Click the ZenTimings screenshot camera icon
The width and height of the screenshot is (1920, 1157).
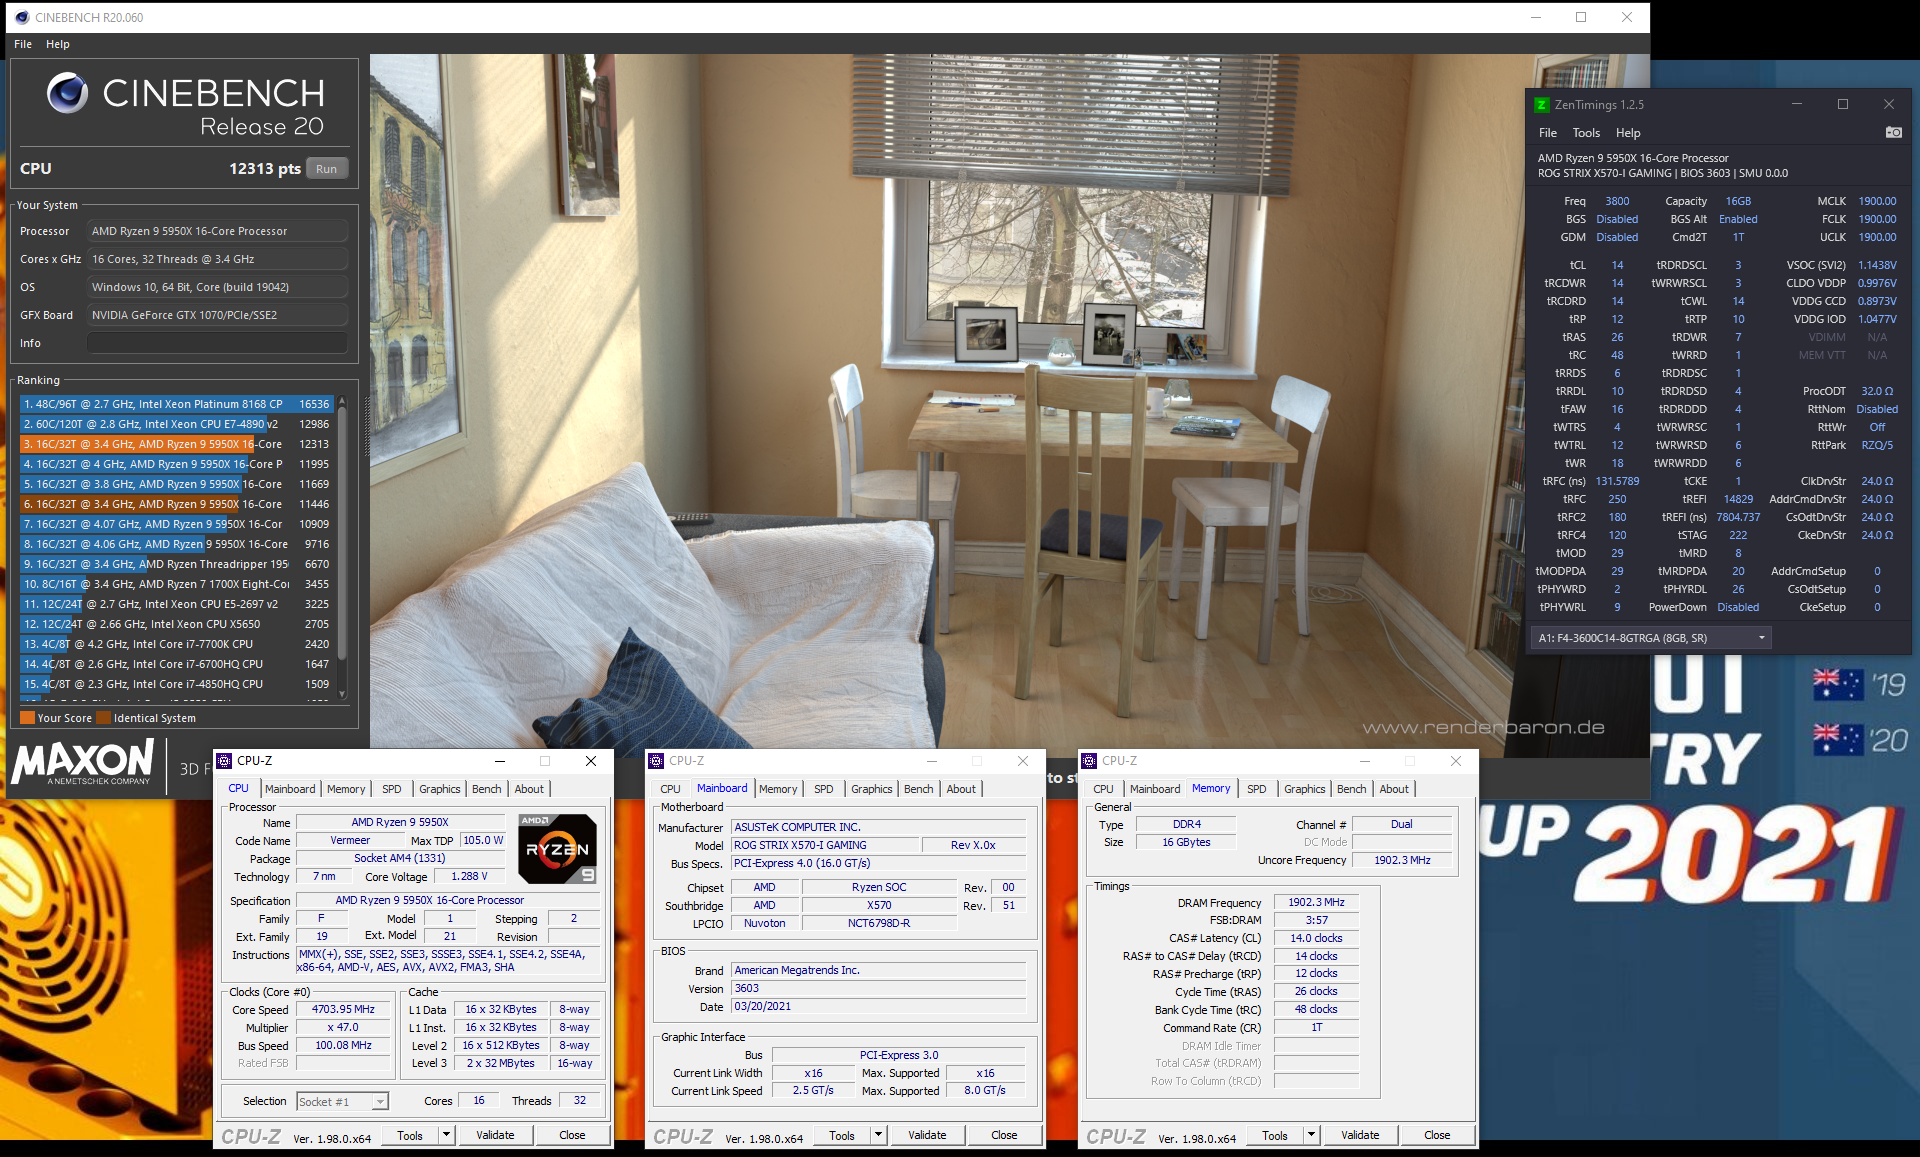click(1893, 132)
